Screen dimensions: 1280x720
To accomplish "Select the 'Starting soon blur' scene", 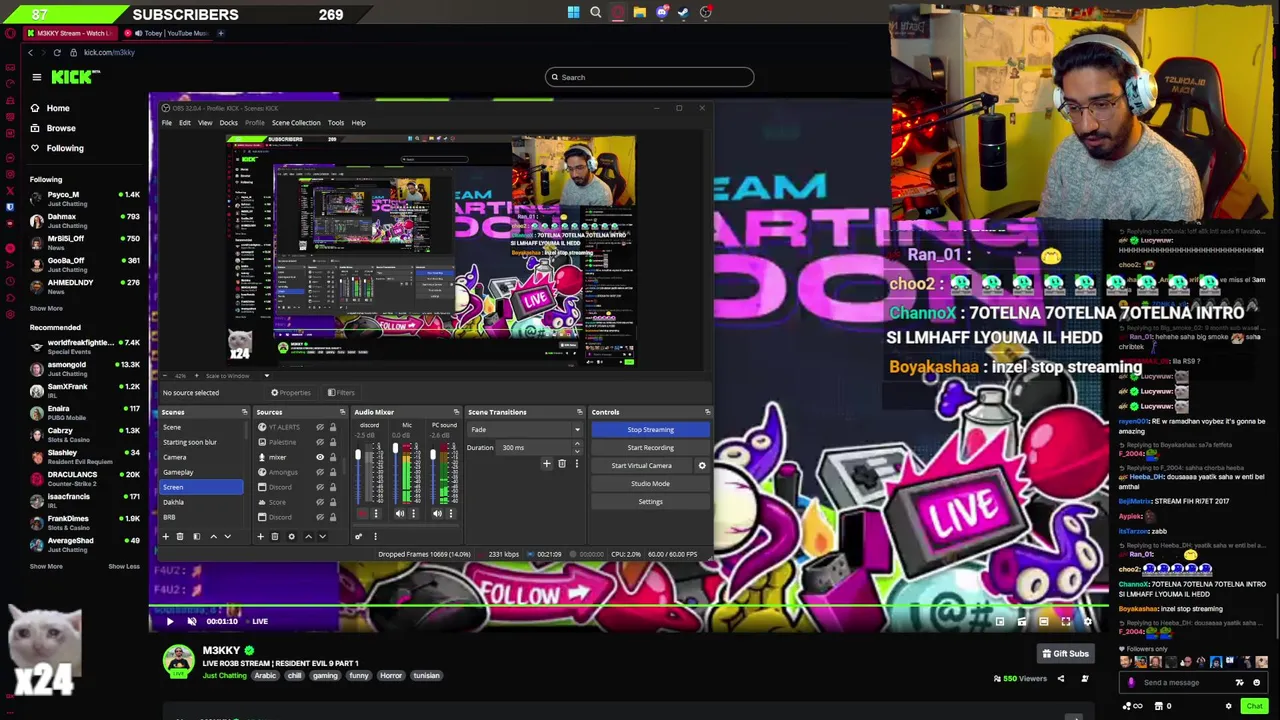I will tap(200, 442).
